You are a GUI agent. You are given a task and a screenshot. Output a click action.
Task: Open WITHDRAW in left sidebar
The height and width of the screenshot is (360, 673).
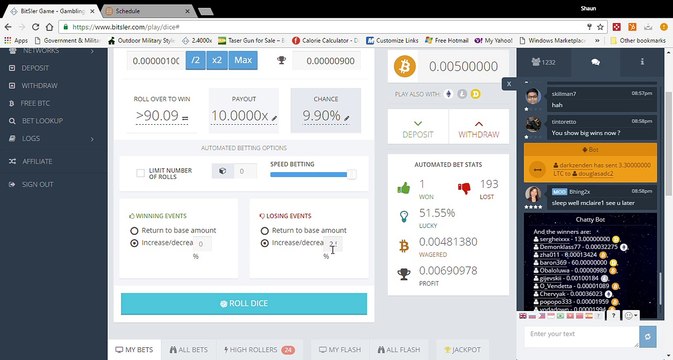[39, 86]
